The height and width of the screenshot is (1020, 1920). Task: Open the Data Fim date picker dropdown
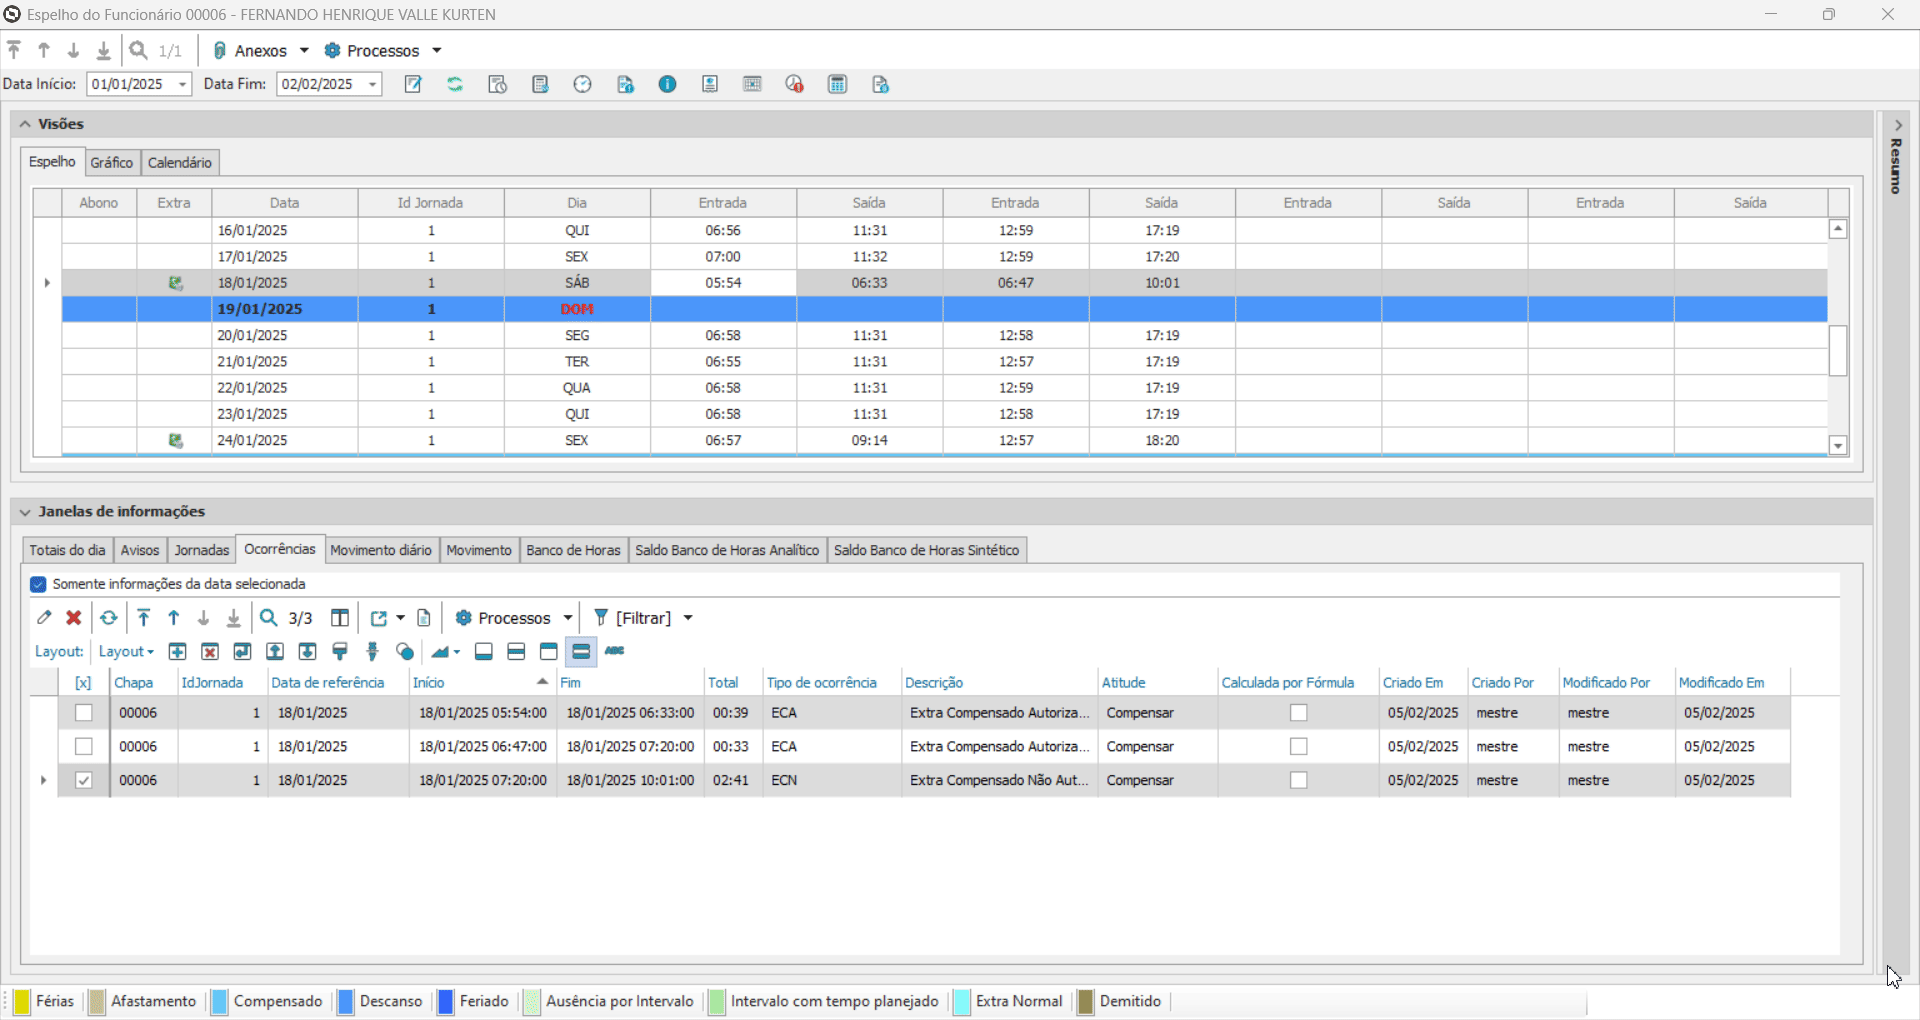pos(372,84)
